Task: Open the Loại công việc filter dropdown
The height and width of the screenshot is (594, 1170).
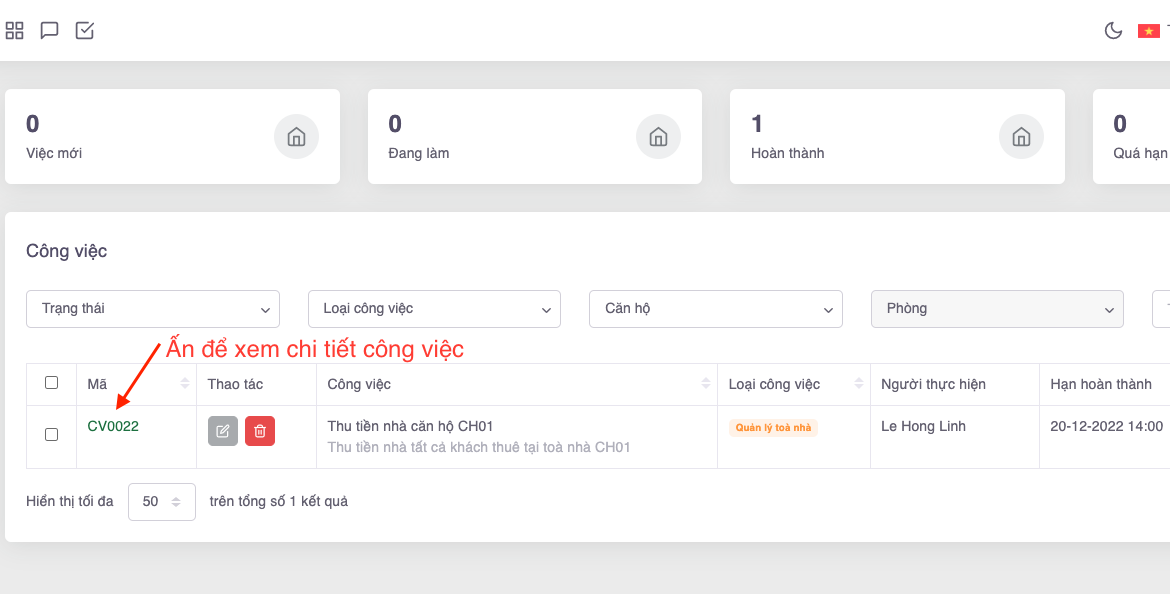Action: pos(435,309)
